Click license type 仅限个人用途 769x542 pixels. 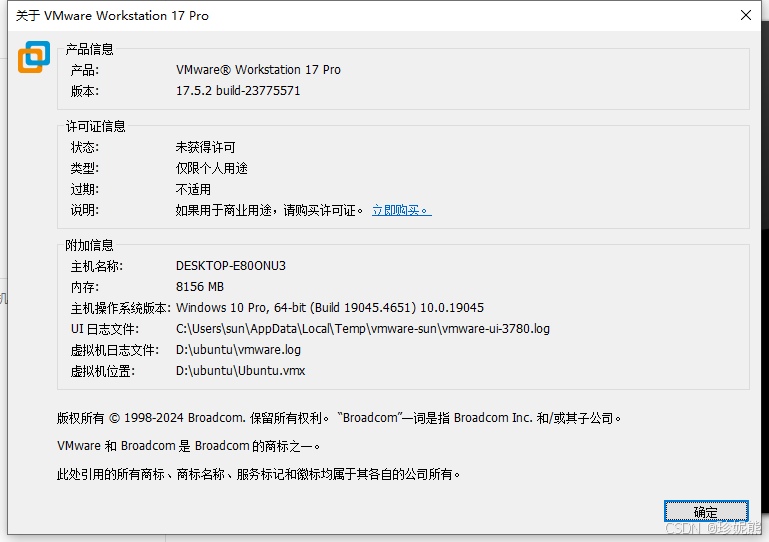[211, 168]
